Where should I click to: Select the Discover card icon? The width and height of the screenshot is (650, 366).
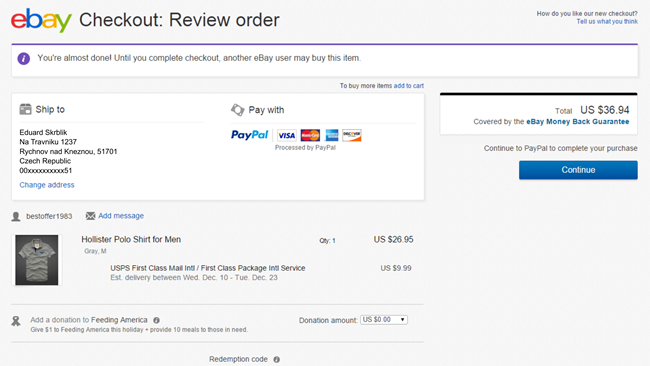(x=352, y=135)
